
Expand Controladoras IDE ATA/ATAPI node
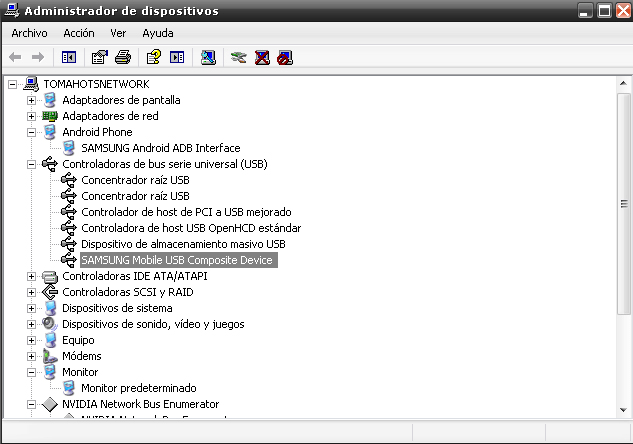coord(31,276)
